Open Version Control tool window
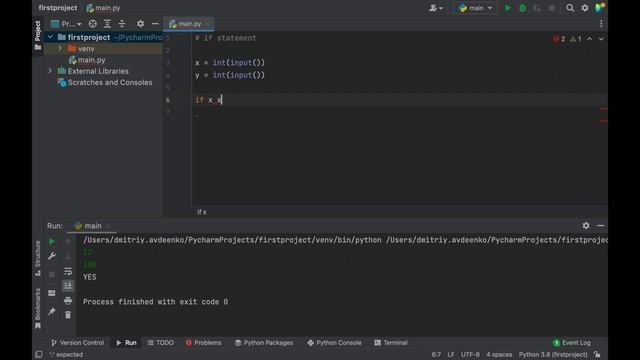This screenshot has height=360, width=640. (77, 343)
